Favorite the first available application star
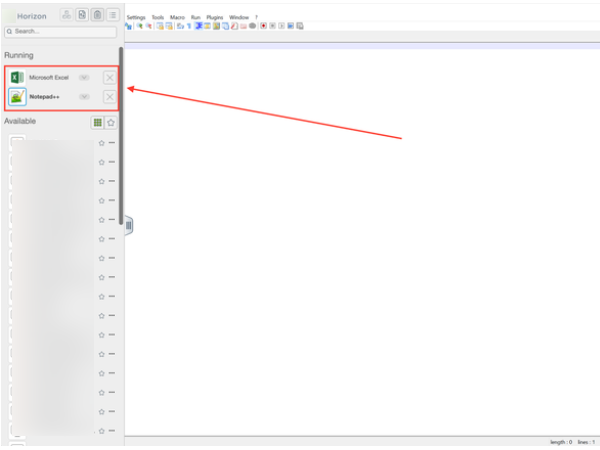Screen dimensions: 600x450 [101, 143]
